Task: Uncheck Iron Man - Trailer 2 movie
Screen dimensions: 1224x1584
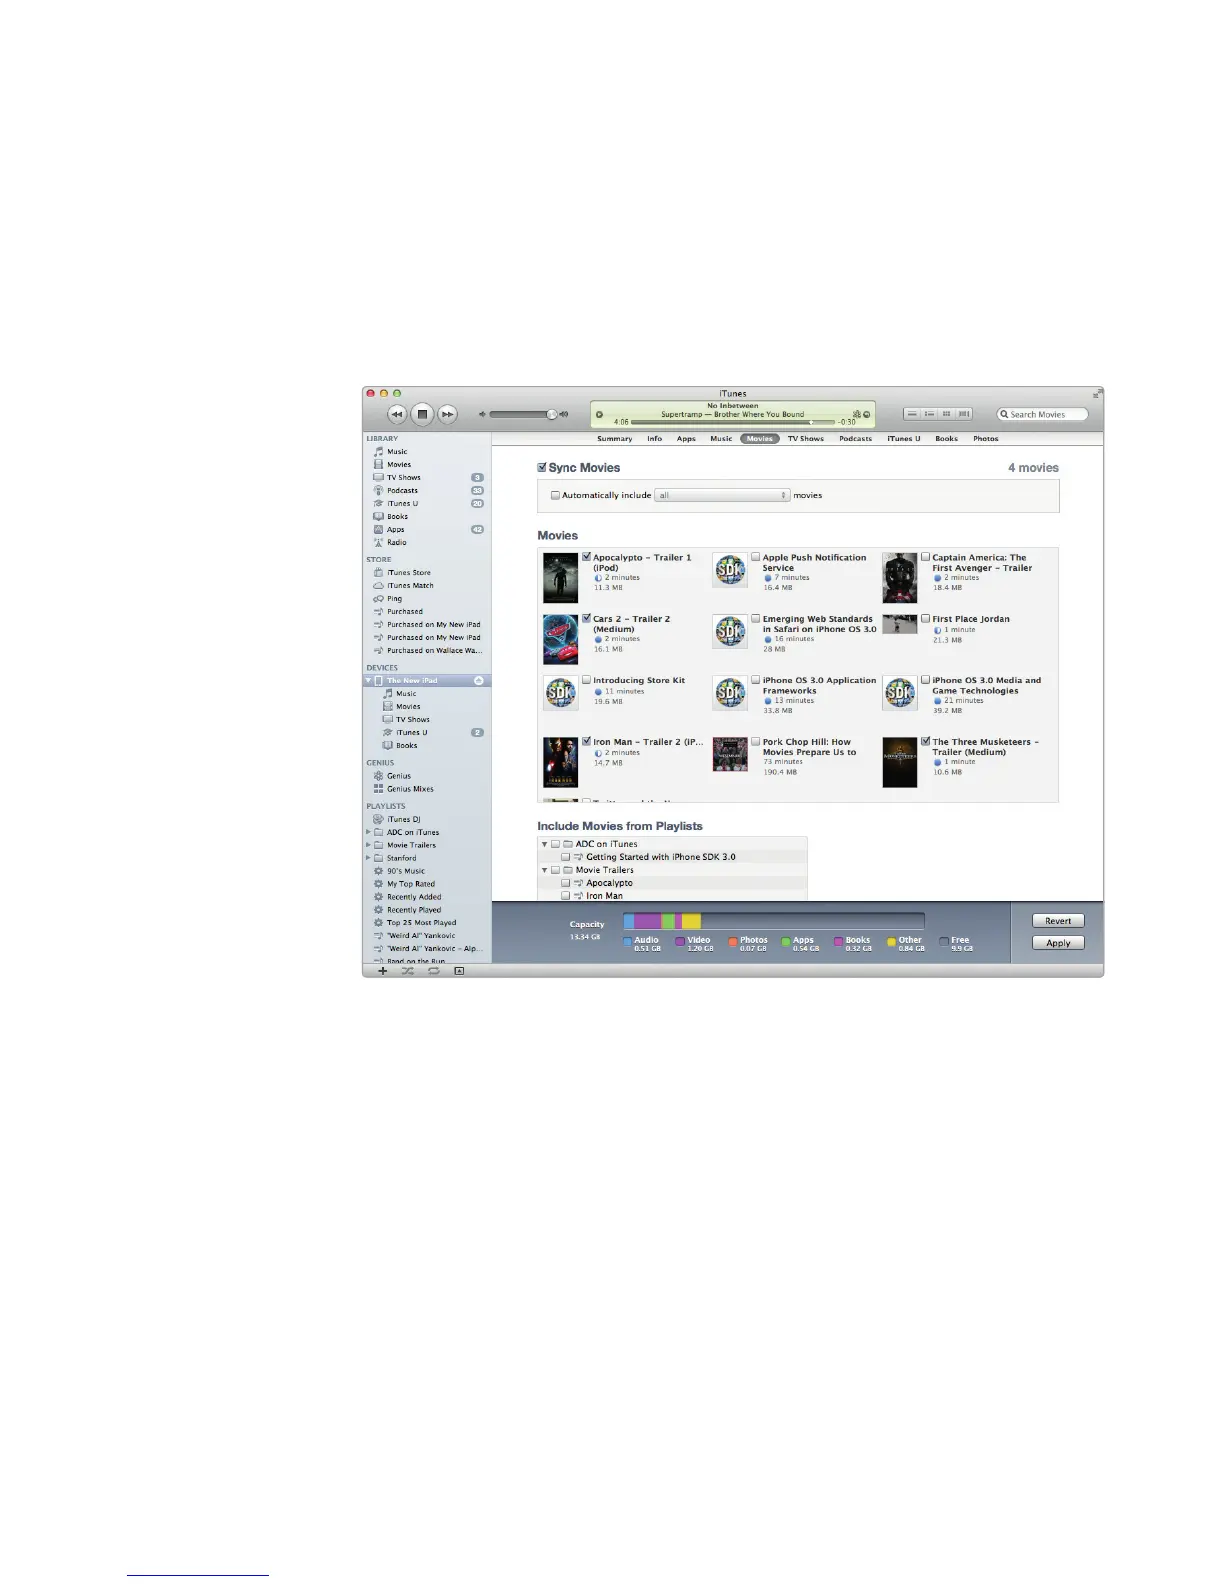Action: (587, 741)
